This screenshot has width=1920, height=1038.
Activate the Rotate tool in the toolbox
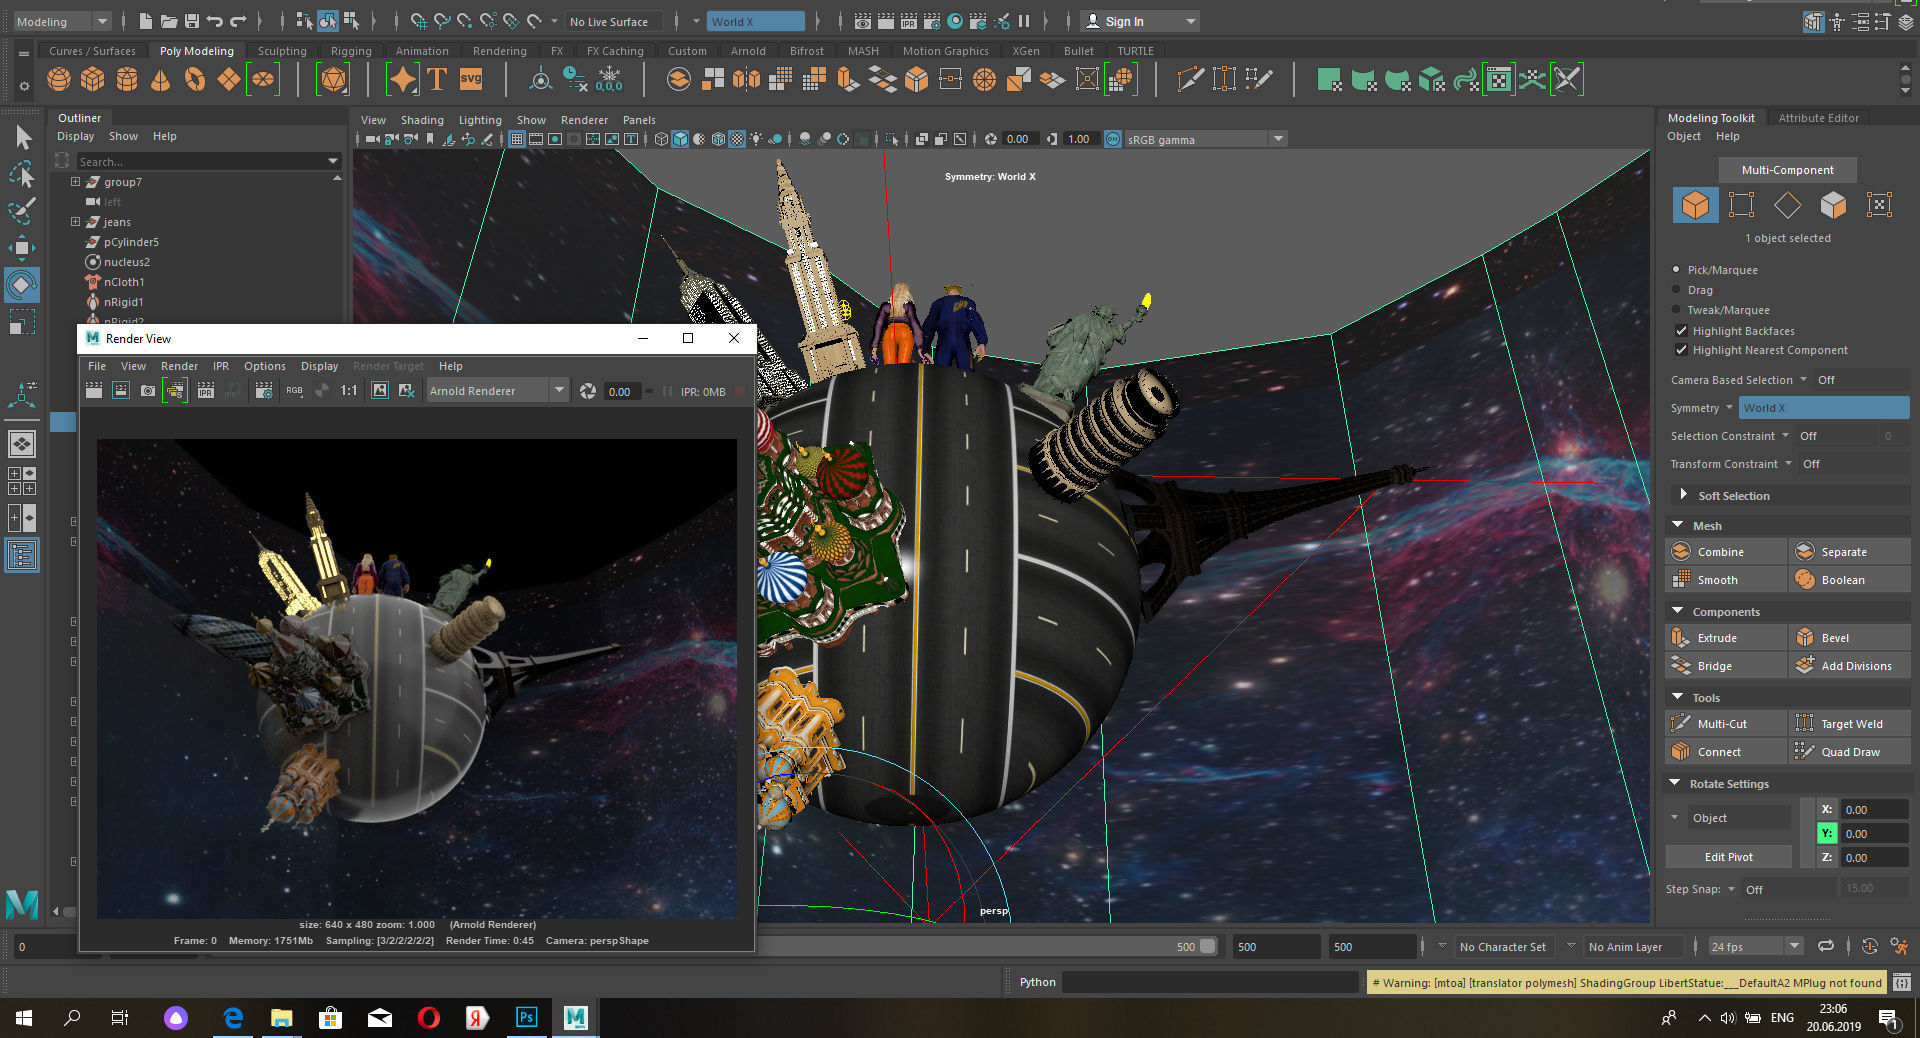22,285
